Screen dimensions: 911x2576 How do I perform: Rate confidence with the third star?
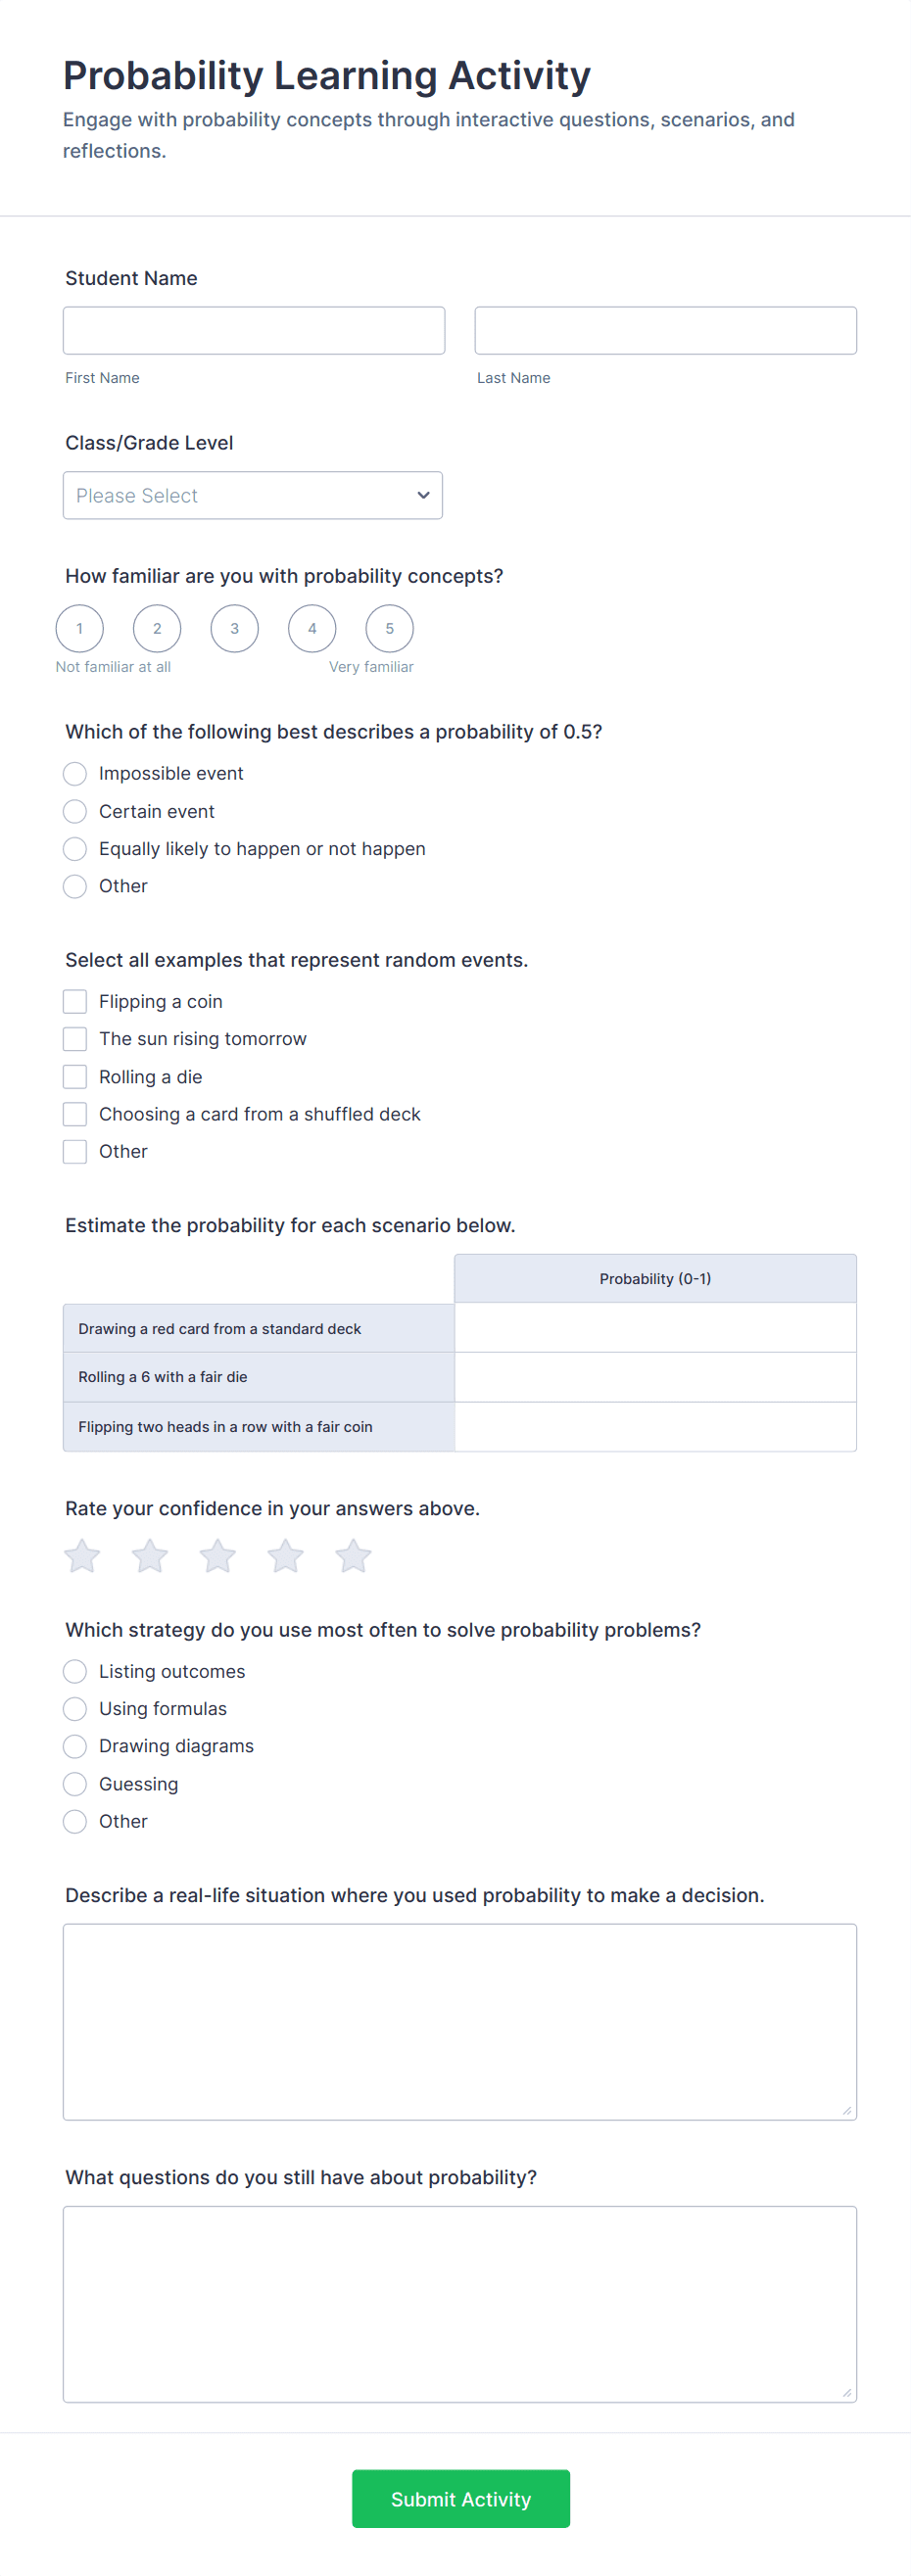point(217,1556)
